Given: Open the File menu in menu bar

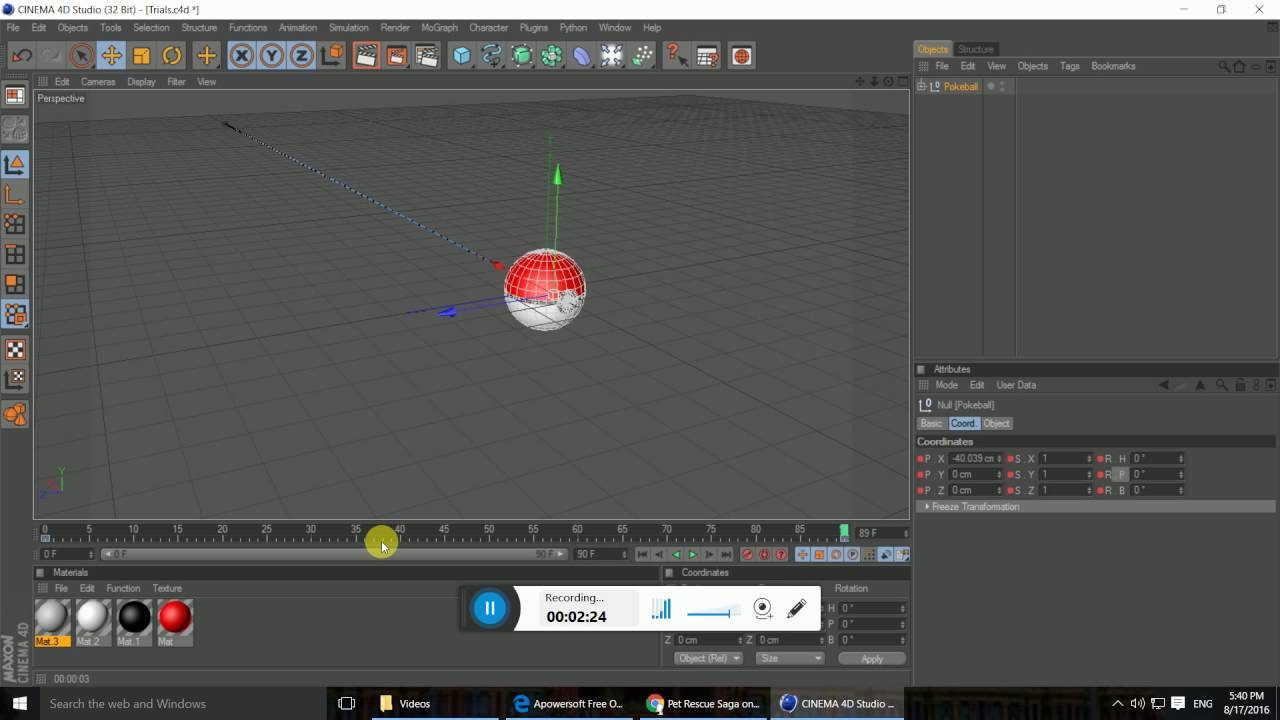Looking at the screenshot, I should pyautogui.click(x=13, y=28).
